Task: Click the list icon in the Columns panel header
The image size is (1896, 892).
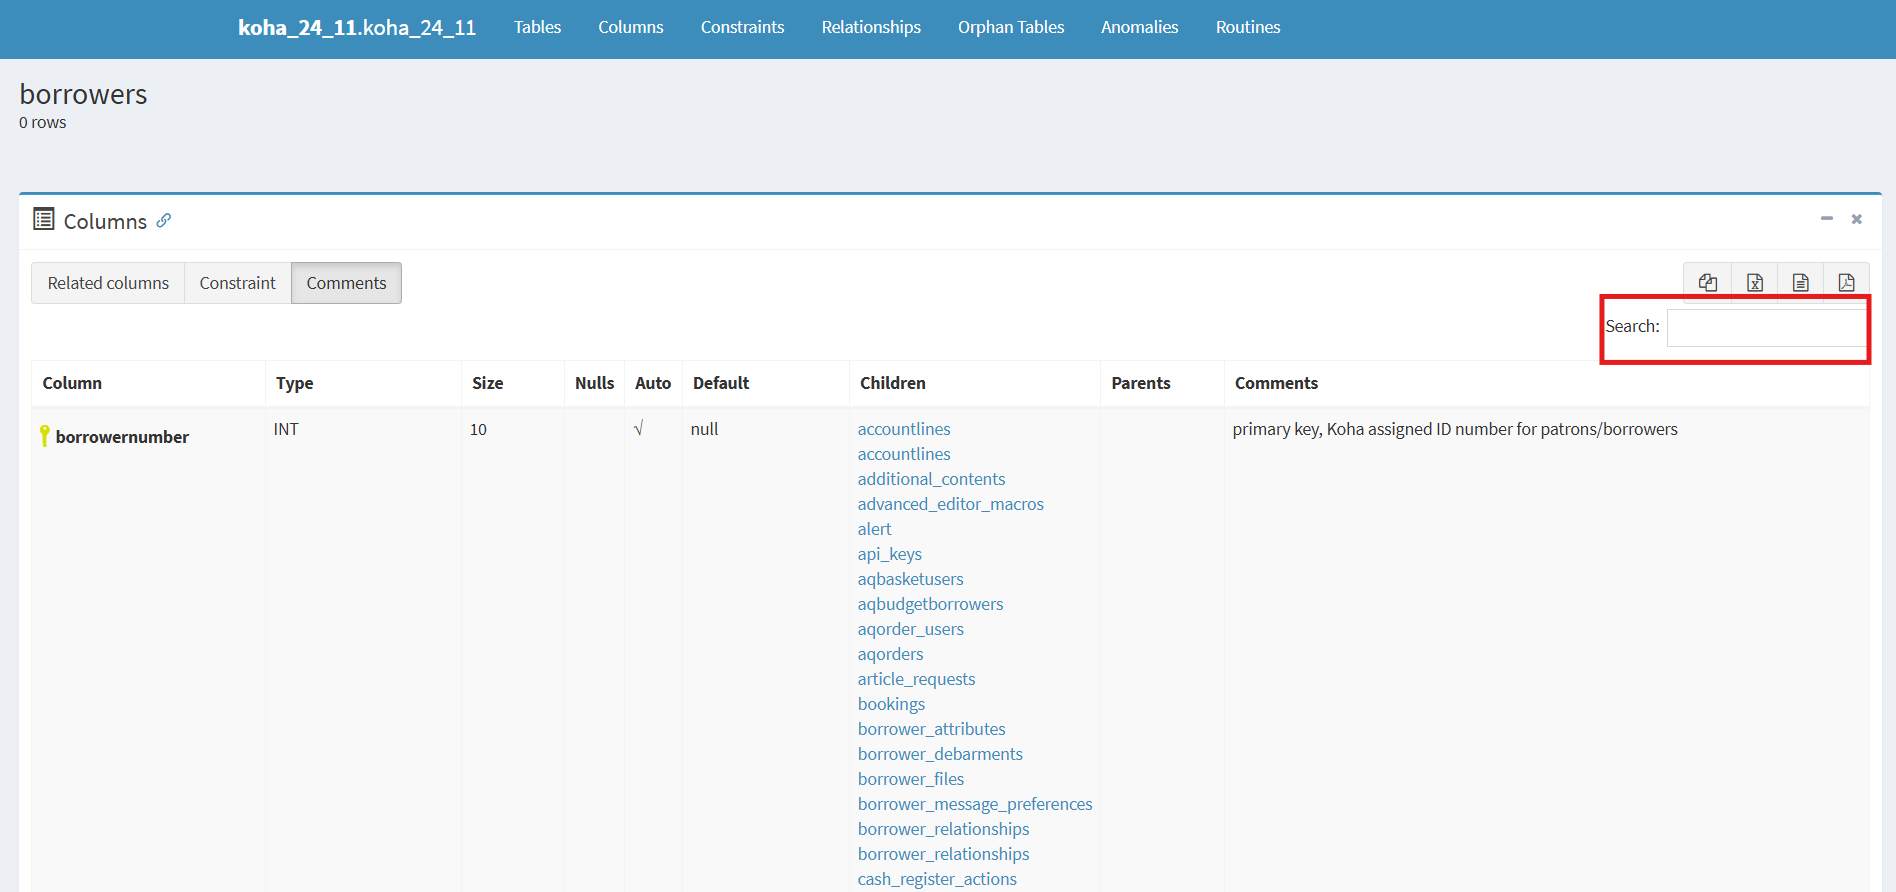Action: click(44, 219)
